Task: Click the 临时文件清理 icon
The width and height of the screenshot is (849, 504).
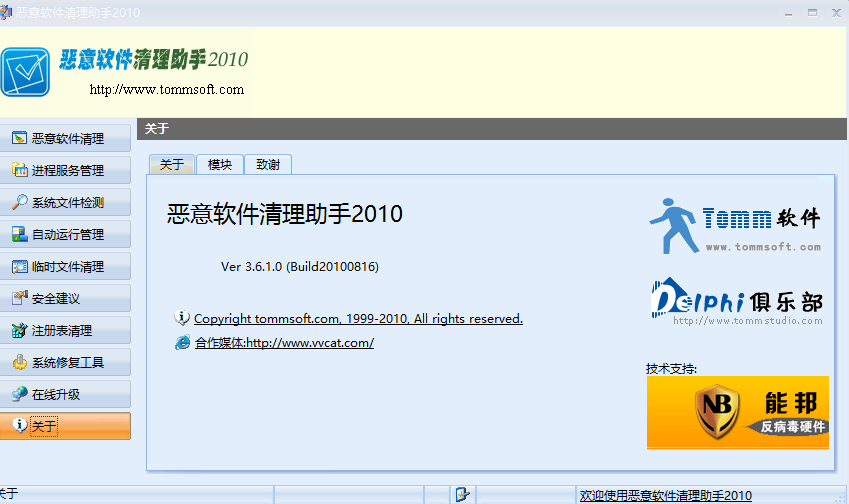Action: point(19,266)
